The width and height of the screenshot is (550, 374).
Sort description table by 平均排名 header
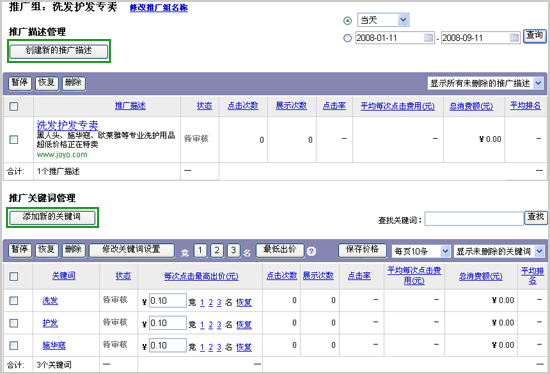tap(525, 106)
